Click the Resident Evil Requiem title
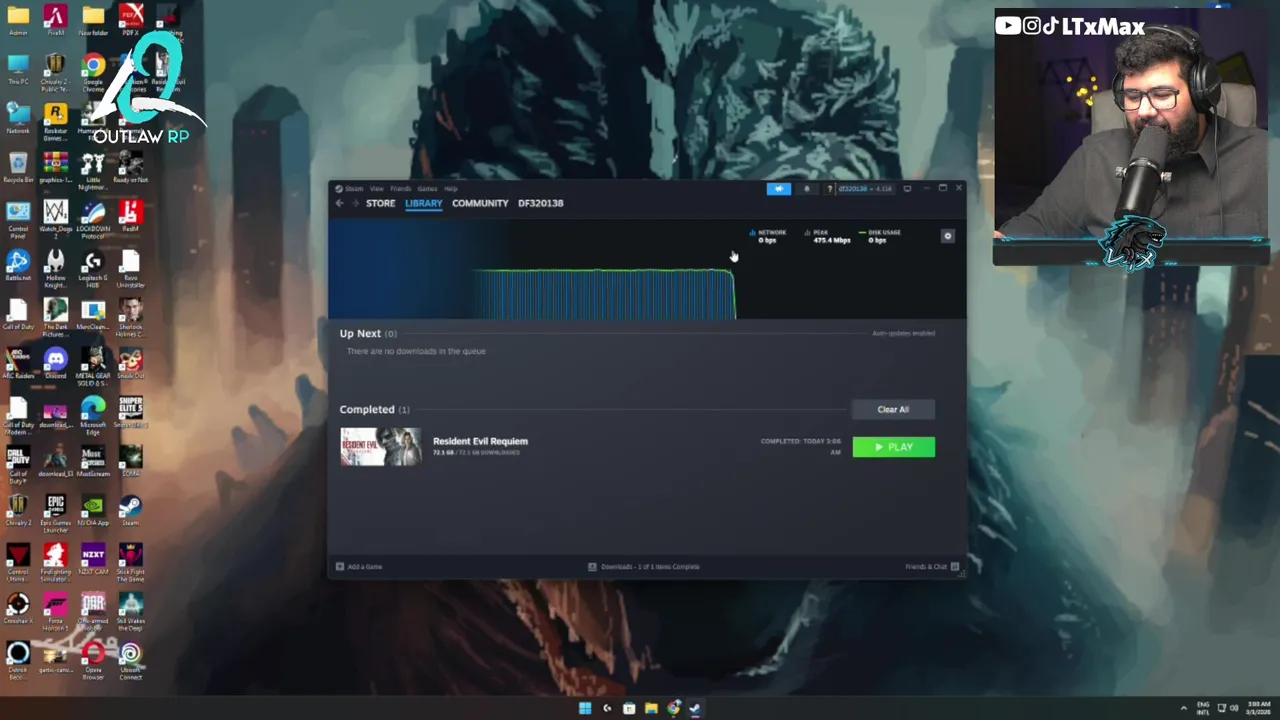 [x=480, y=441]
